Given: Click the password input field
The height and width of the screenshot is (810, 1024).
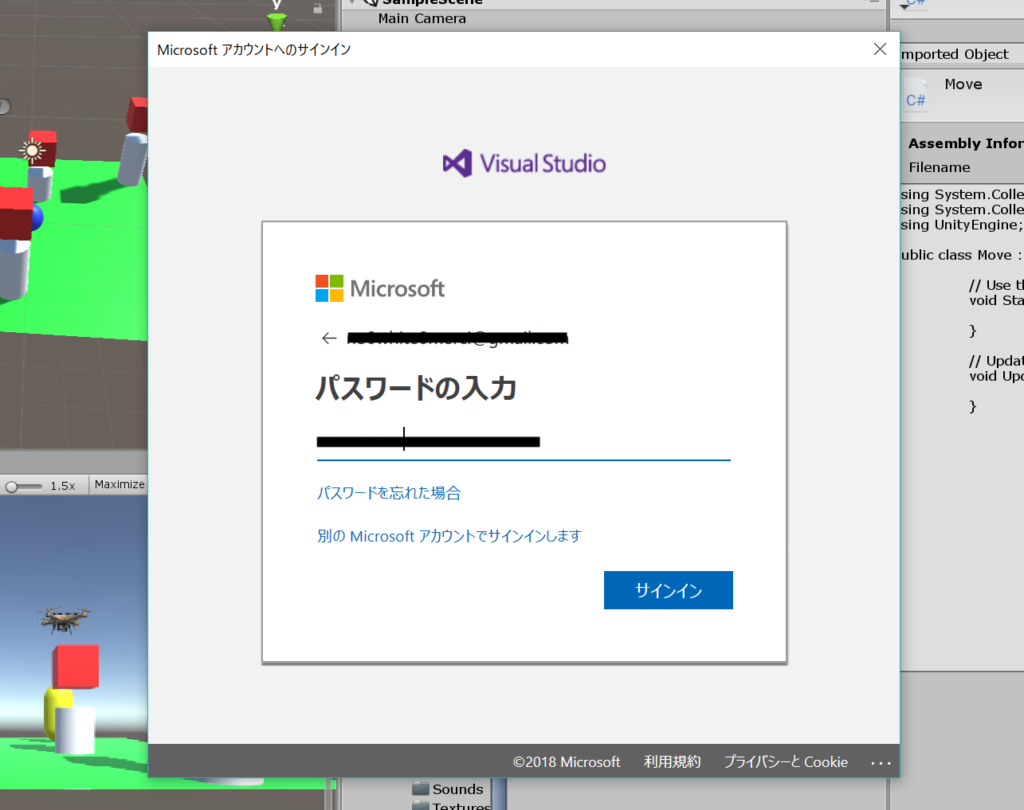Looking at the screenshot, I should (523, 441).
